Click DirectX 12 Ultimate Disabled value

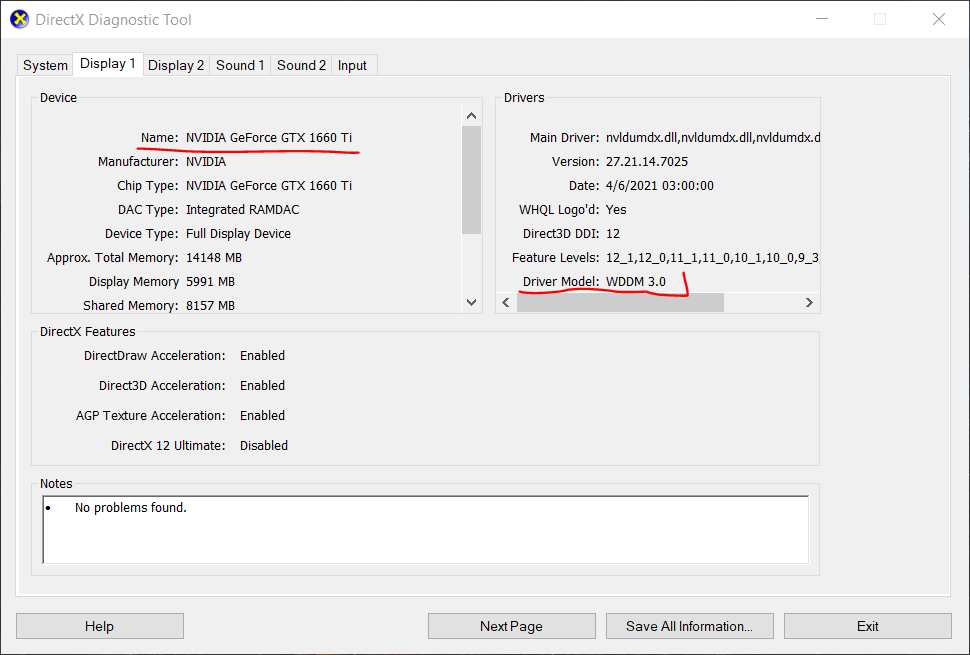[264, 445]
